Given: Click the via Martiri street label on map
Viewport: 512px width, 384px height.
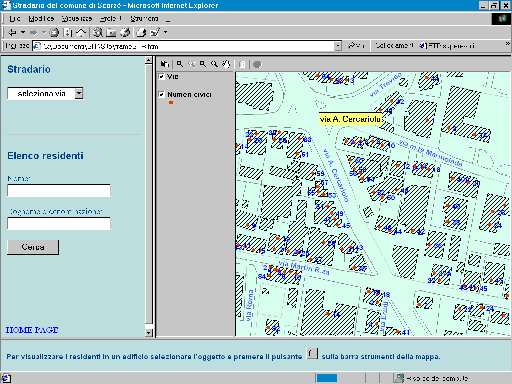Looking at the screenshot, I should (x=304, y=267).
